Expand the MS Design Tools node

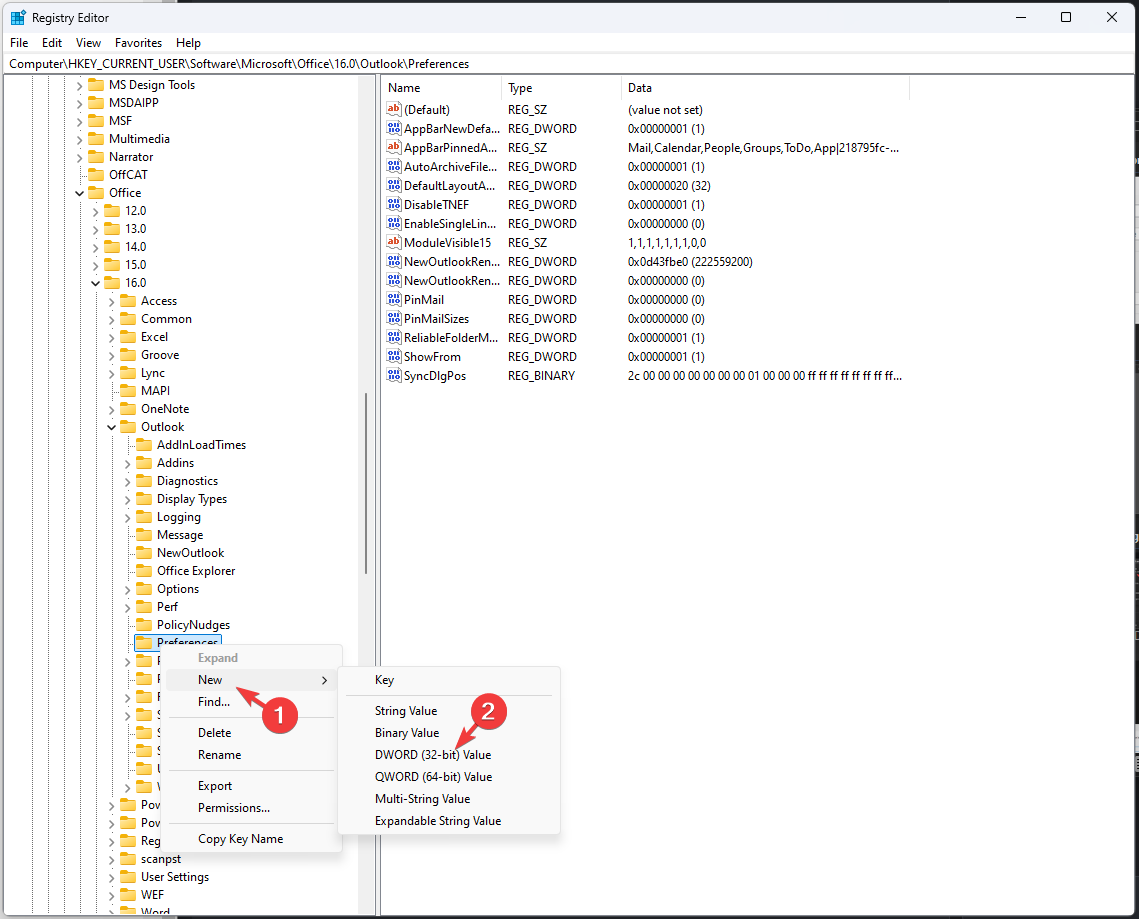pos(79,85)
